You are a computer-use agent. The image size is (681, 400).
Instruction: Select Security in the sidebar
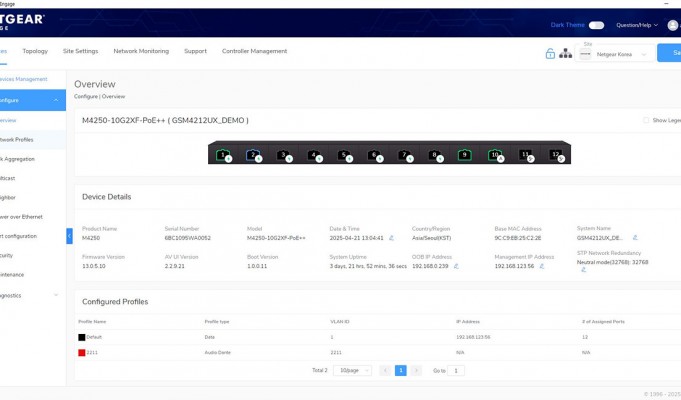(x=33, y=255)
